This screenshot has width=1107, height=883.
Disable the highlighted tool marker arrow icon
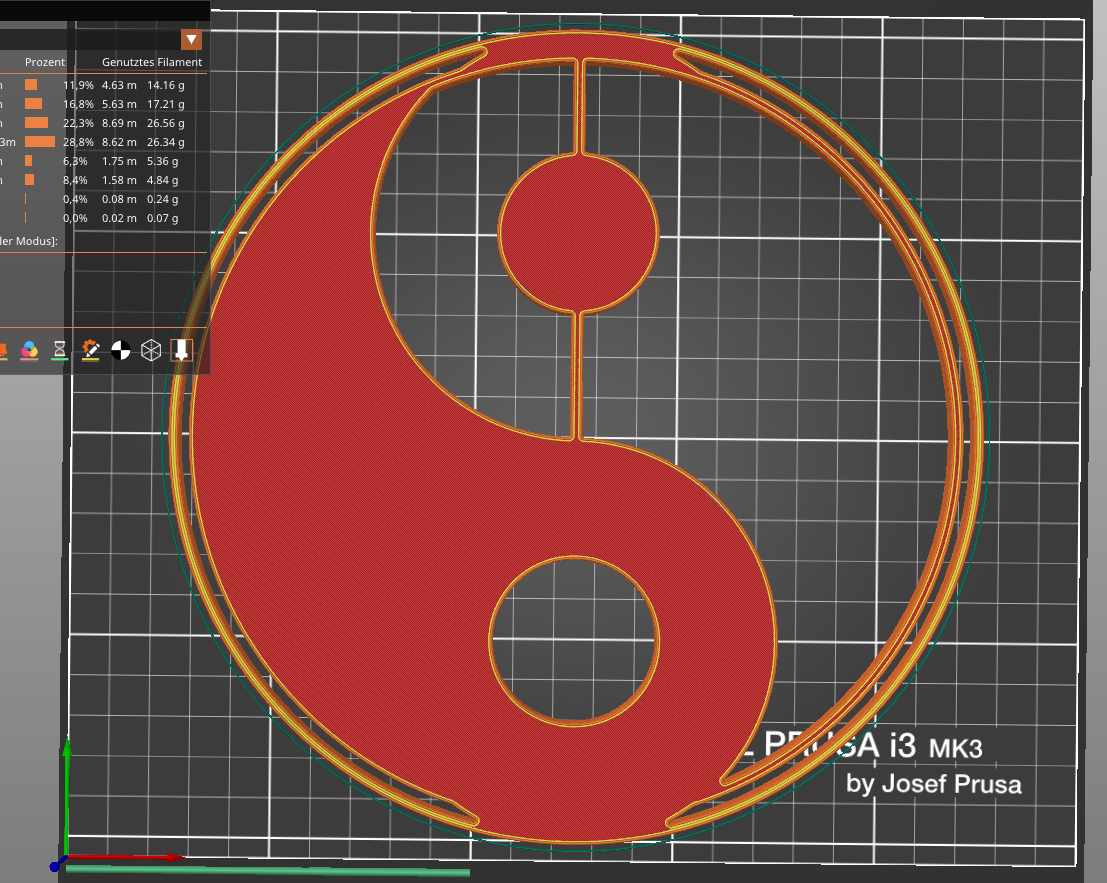tap(181, 350)
